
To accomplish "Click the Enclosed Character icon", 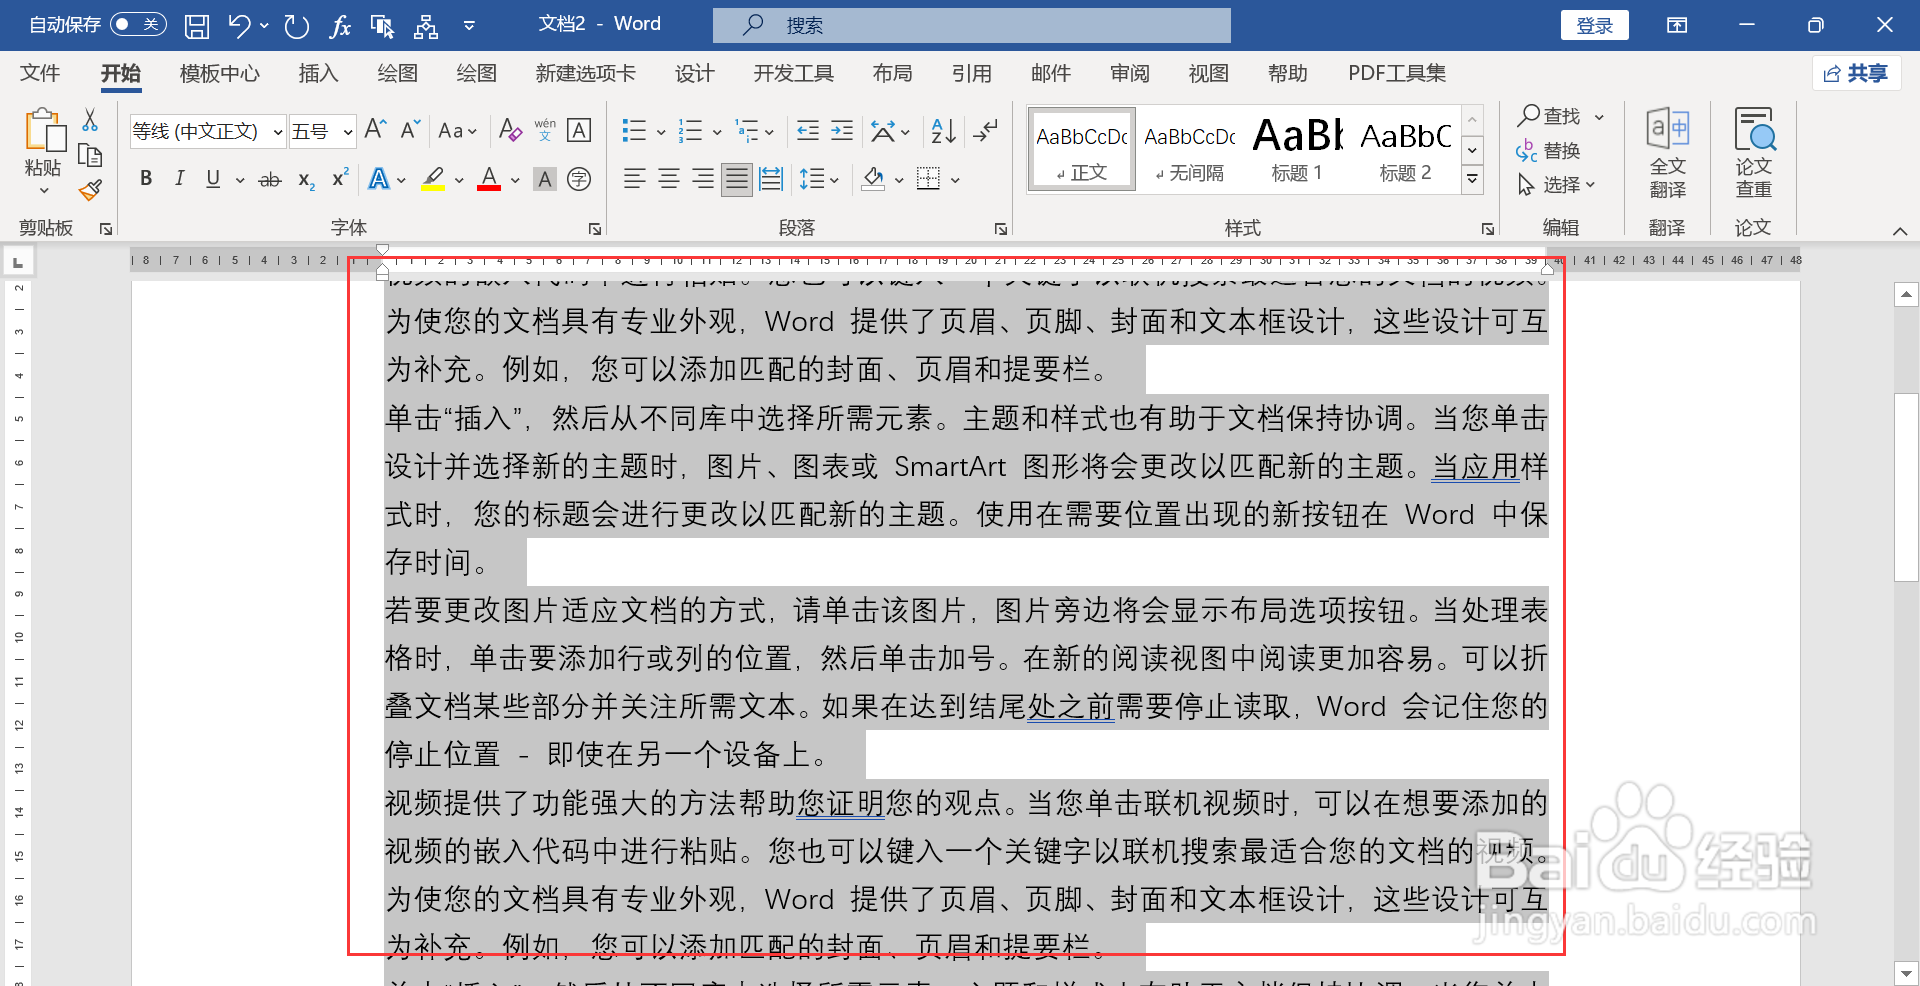I will pyautogui.click(x=579, y=179).
